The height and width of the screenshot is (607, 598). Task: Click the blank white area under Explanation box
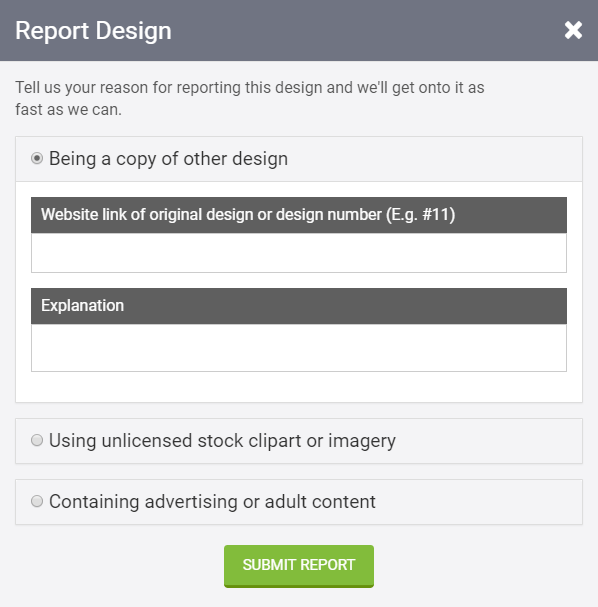point(299,387)
